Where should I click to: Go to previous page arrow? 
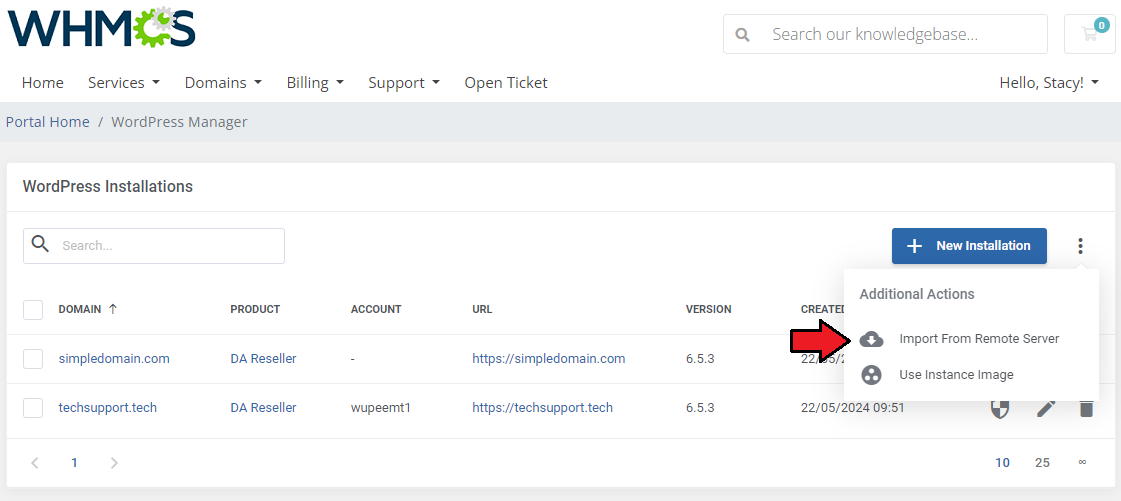click(34, 462)
